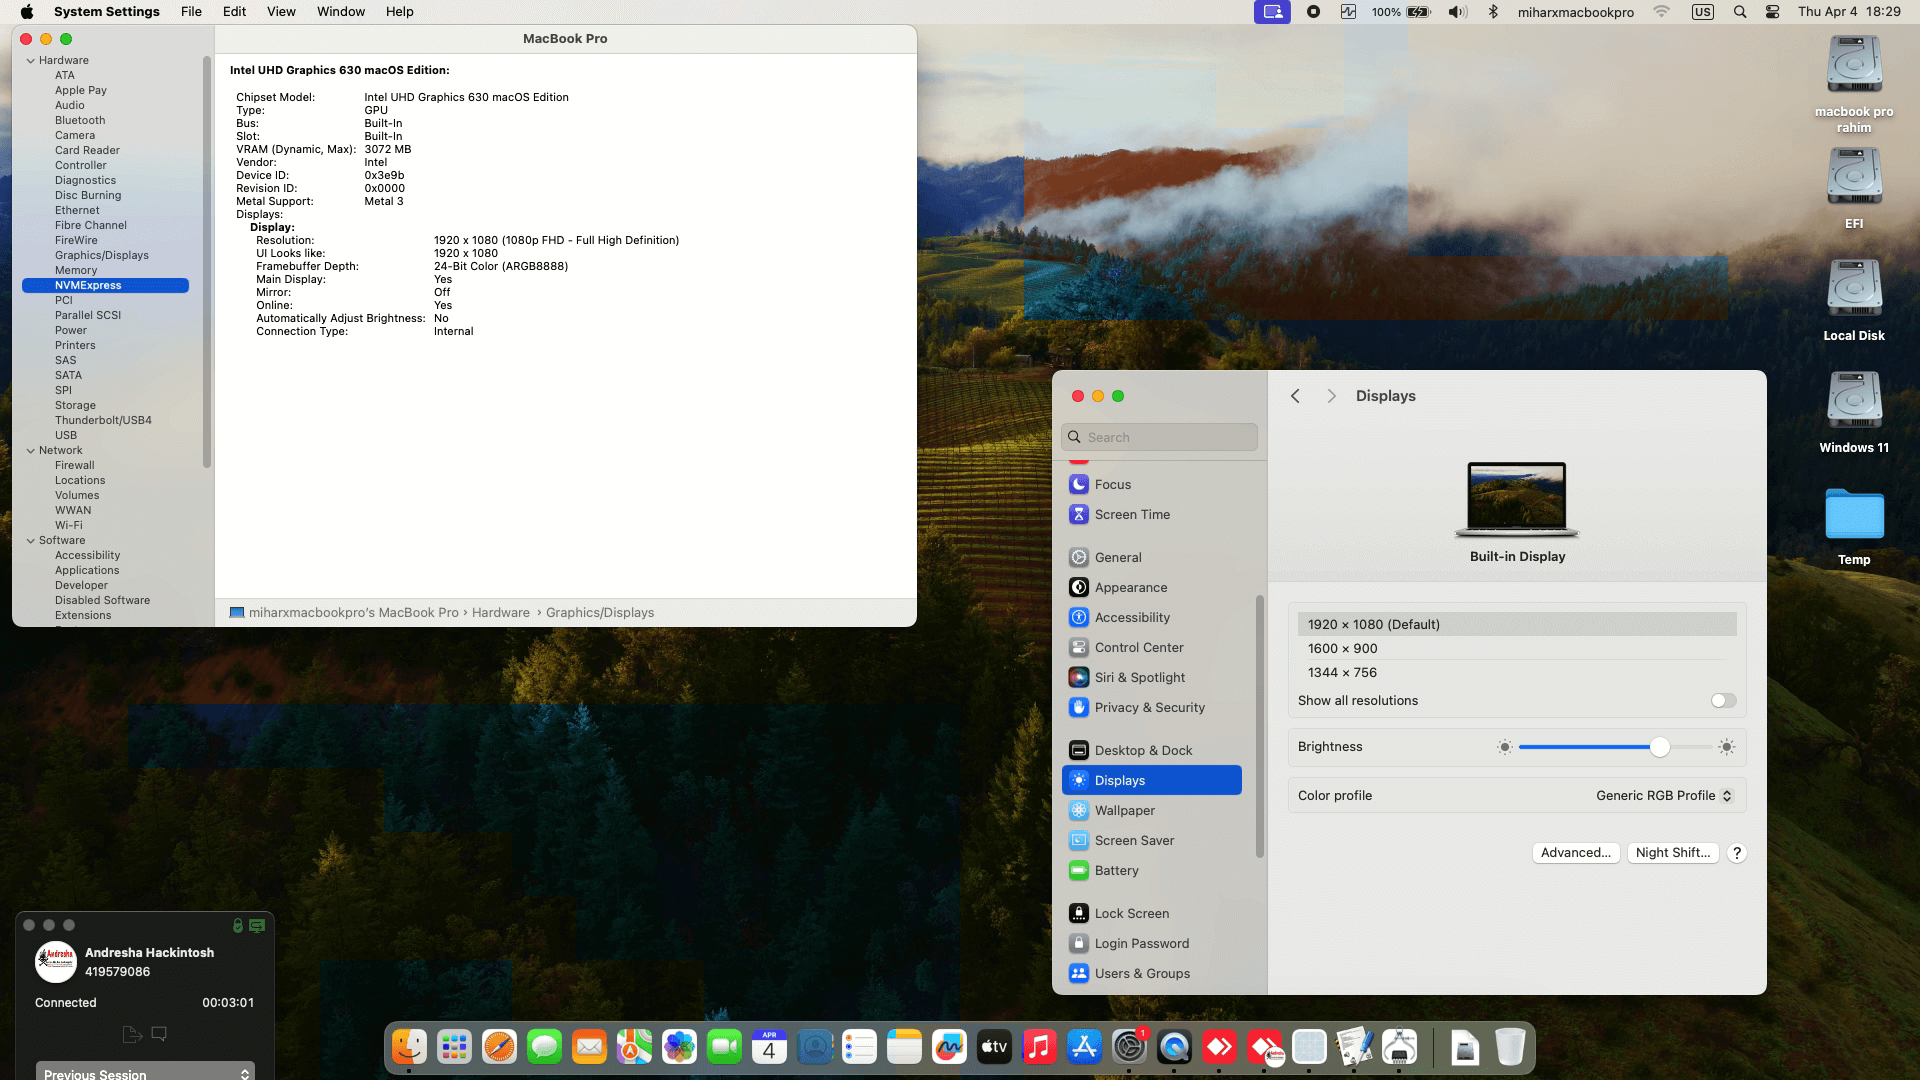Open Control Center icon in menu bar
1920x1080 pixels.
1772,12
